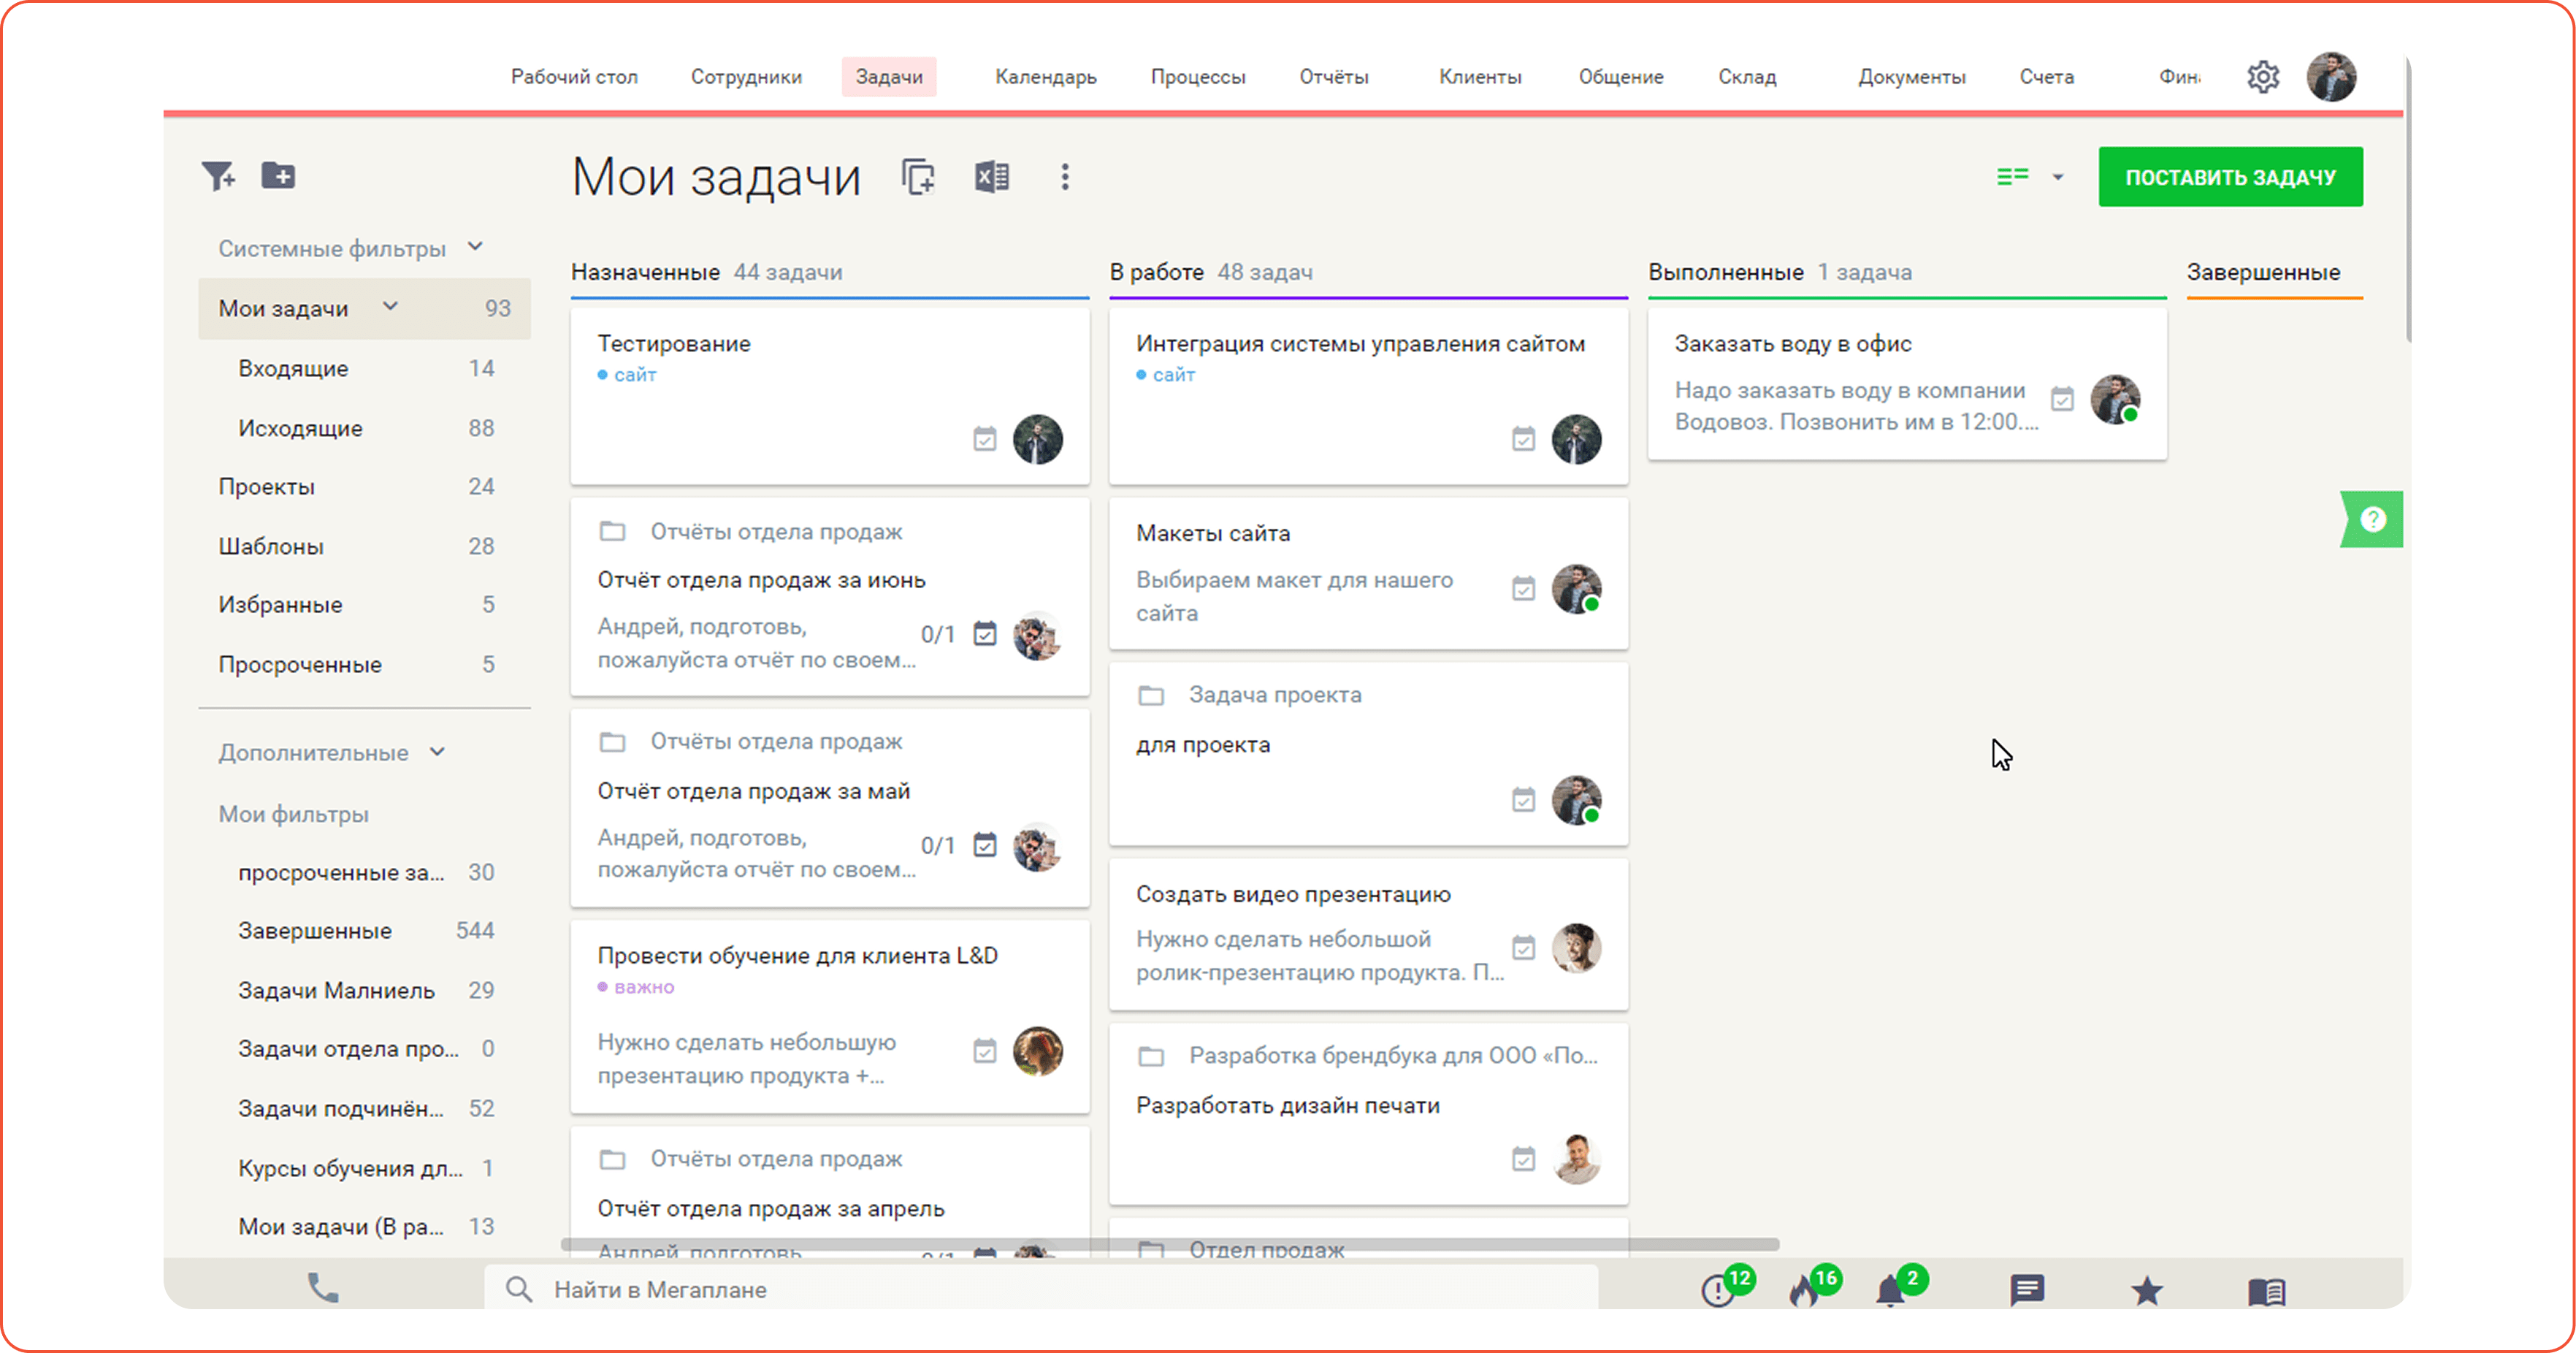Image resolution: width=2576 pixels, height=1353 pixels.
Task: Click deadline icon on Провести обучение для клиента card
Action: (x=985, y=1051)
